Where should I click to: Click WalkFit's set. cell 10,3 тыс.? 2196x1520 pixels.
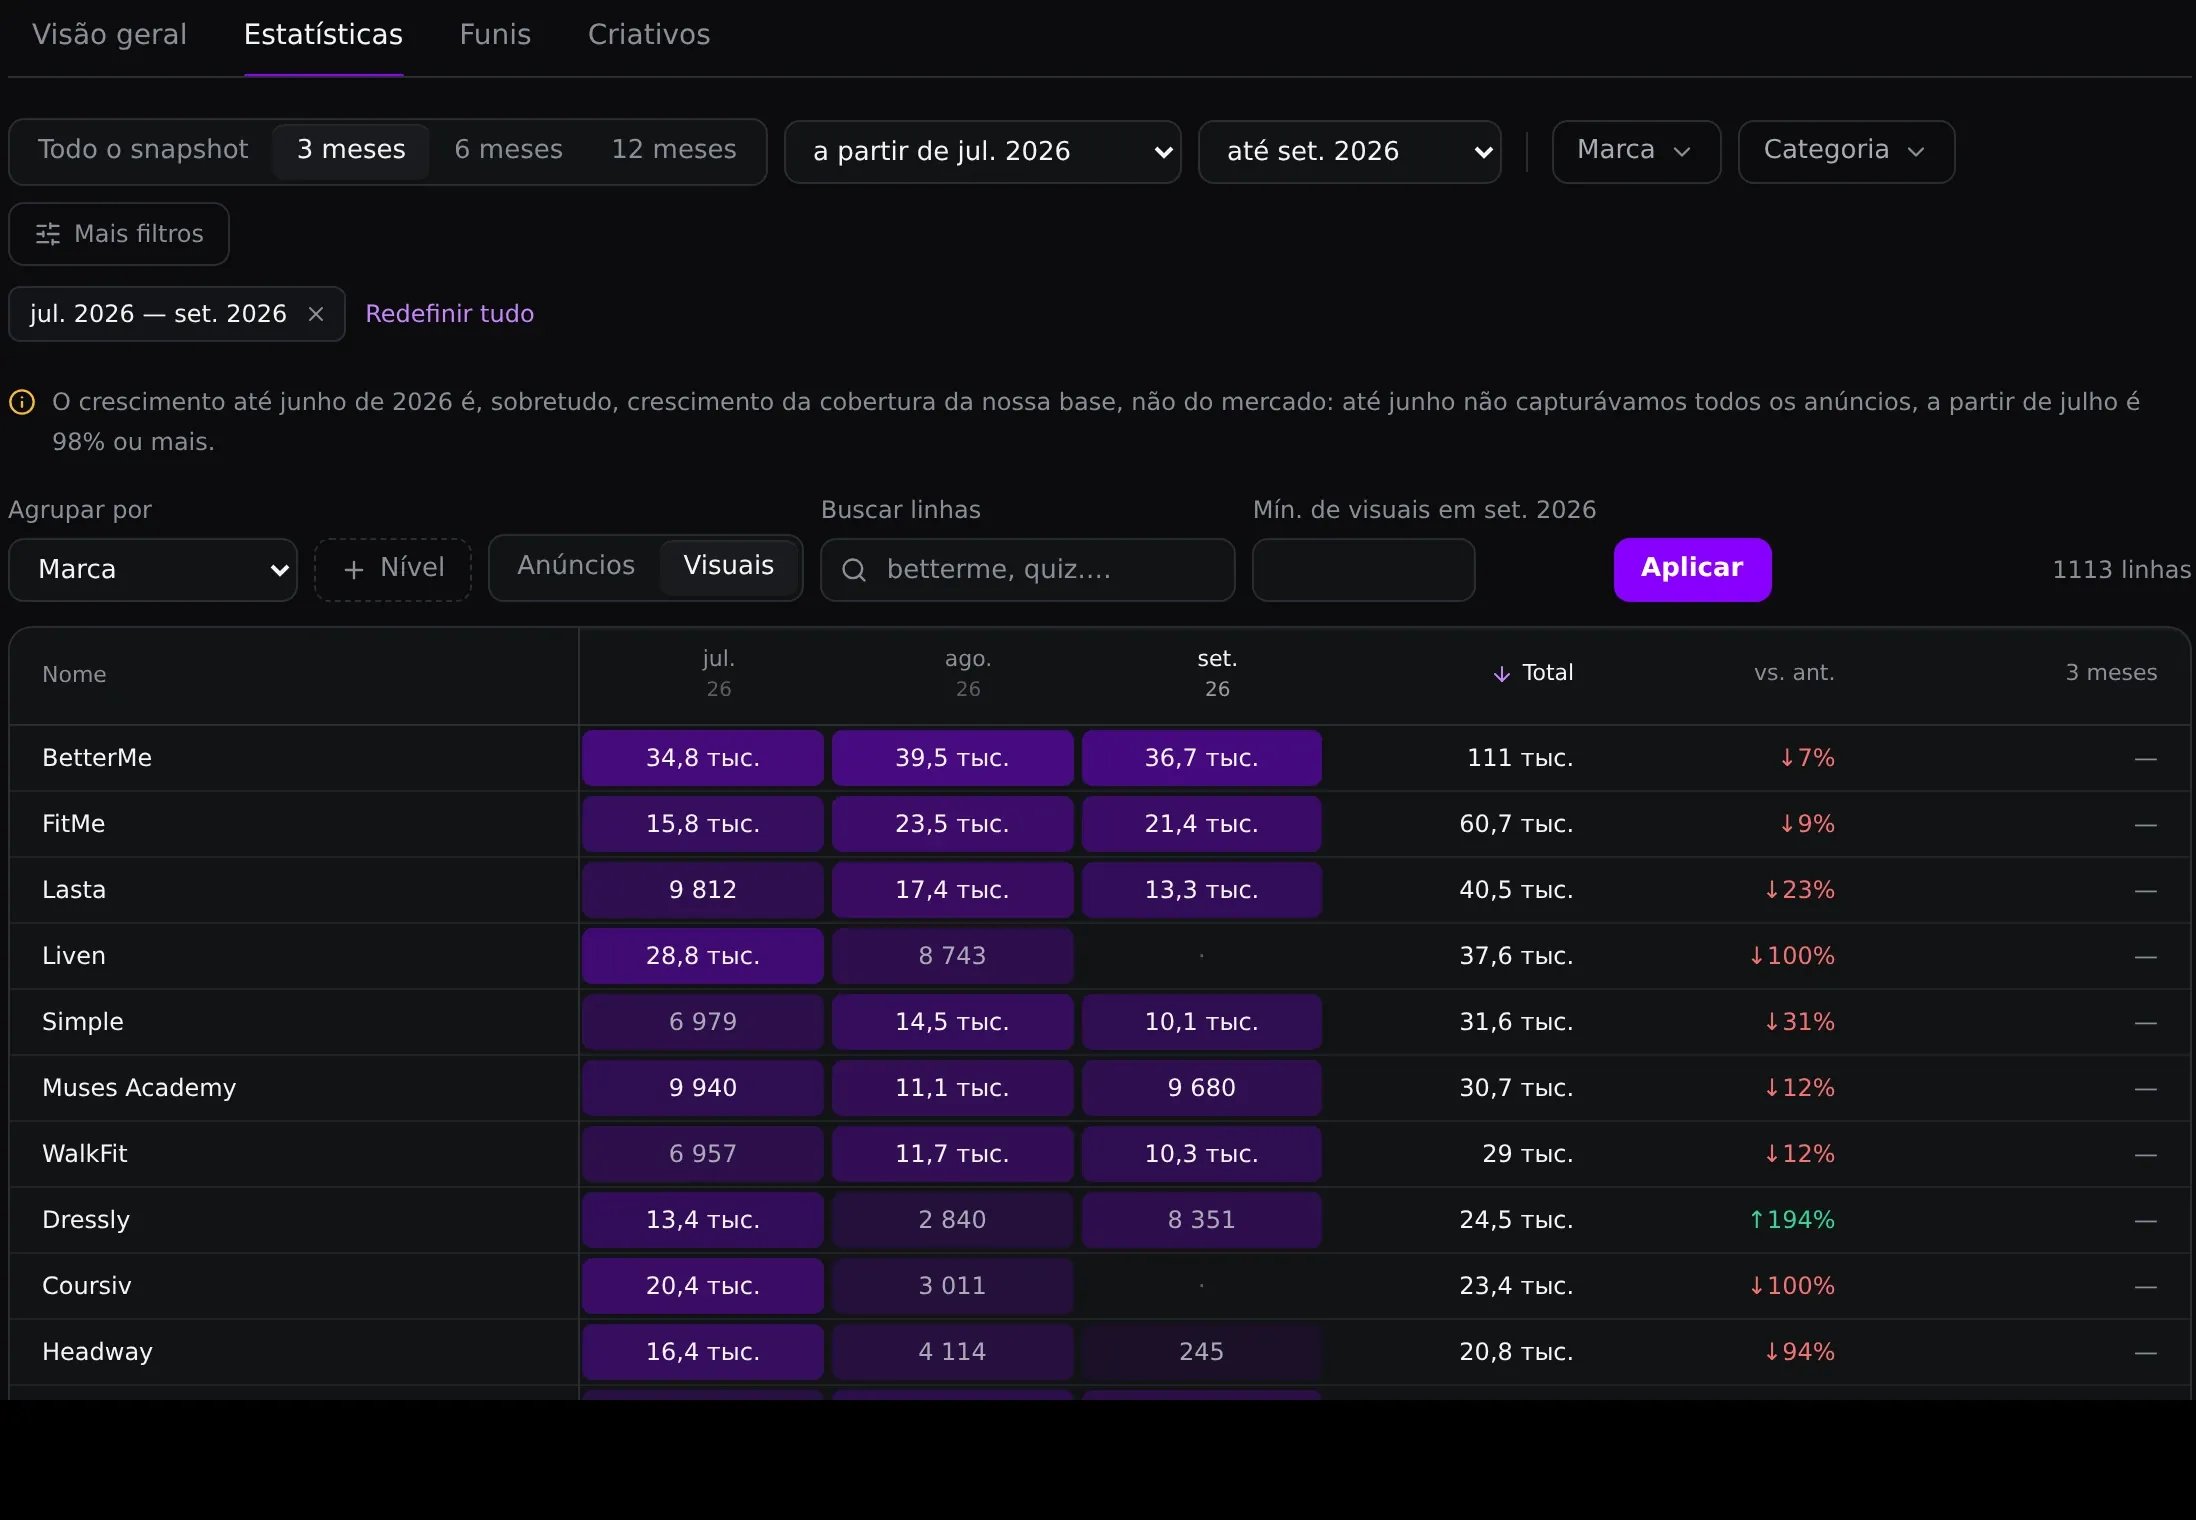click(x=1202, y=1154)
